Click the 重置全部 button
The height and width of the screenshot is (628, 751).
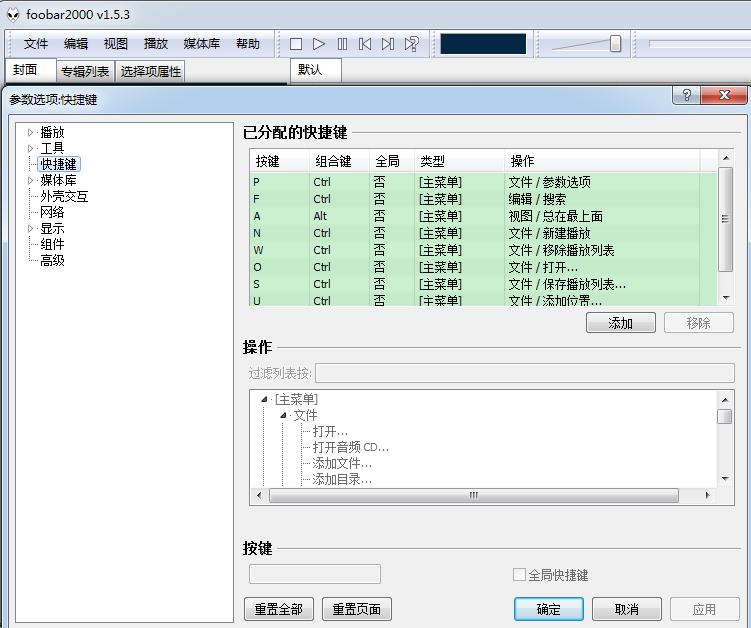(279, 609)
